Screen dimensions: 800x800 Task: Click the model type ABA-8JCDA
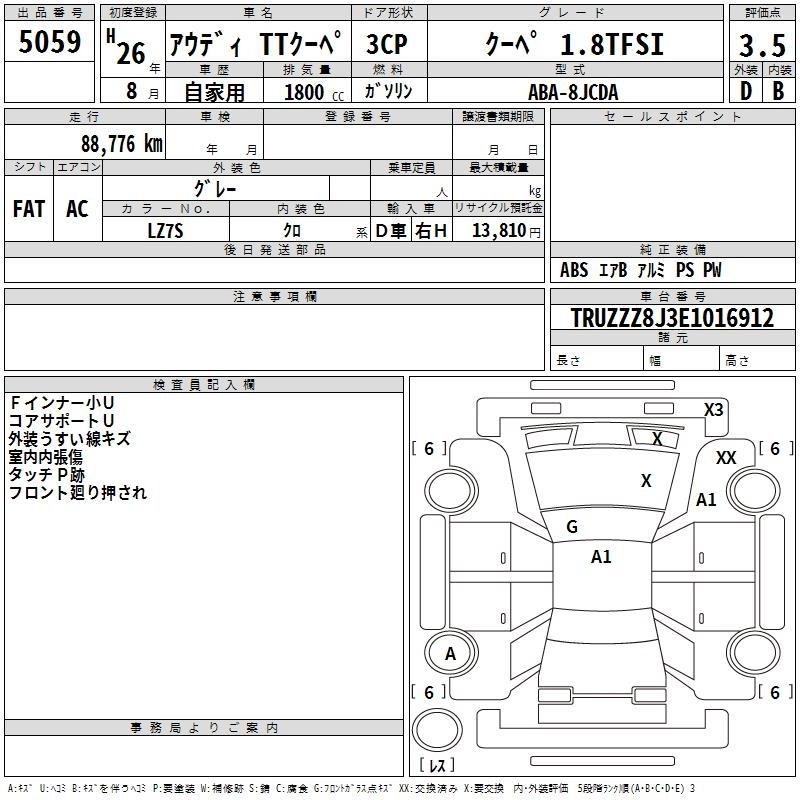572,91
